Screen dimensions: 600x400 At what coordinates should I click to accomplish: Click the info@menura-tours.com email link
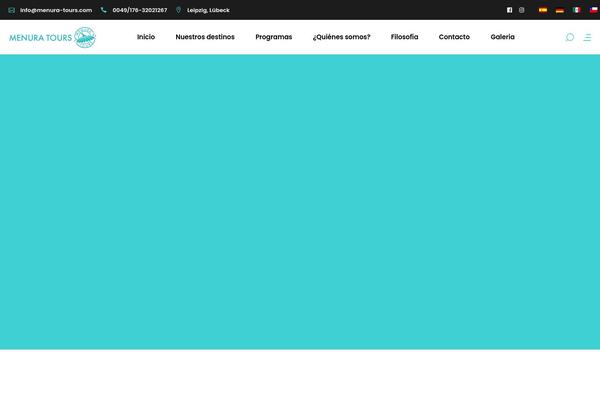coord(56,10)
